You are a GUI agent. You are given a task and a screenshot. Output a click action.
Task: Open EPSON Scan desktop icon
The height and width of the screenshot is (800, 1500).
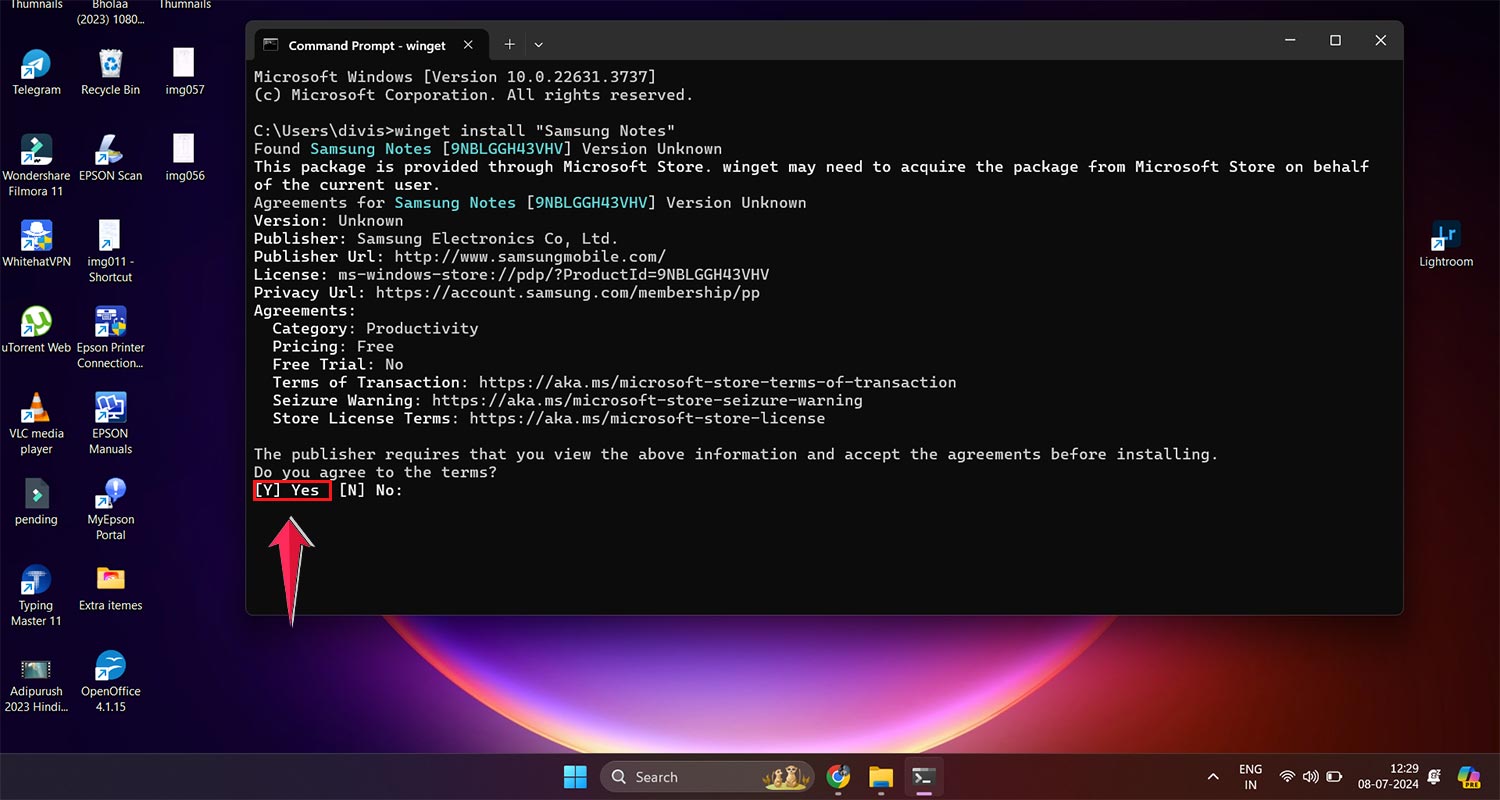pyautogui.click(x=110, y=152)
